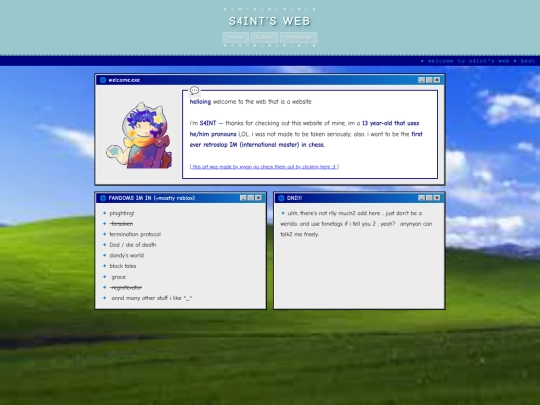
Task: Click the termination protocol list entry
Action: tap(135, 234)
